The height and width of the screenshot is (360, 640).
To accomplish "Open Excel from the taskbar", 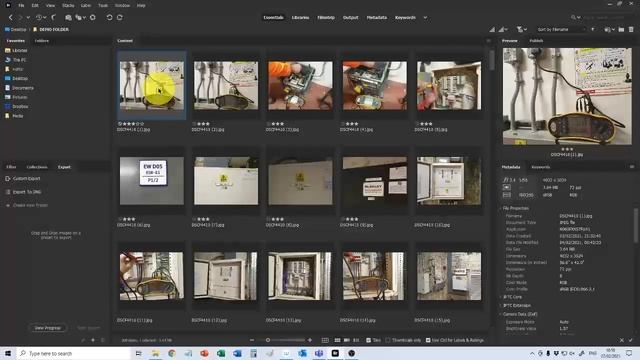I will click(x=221, y=353).
